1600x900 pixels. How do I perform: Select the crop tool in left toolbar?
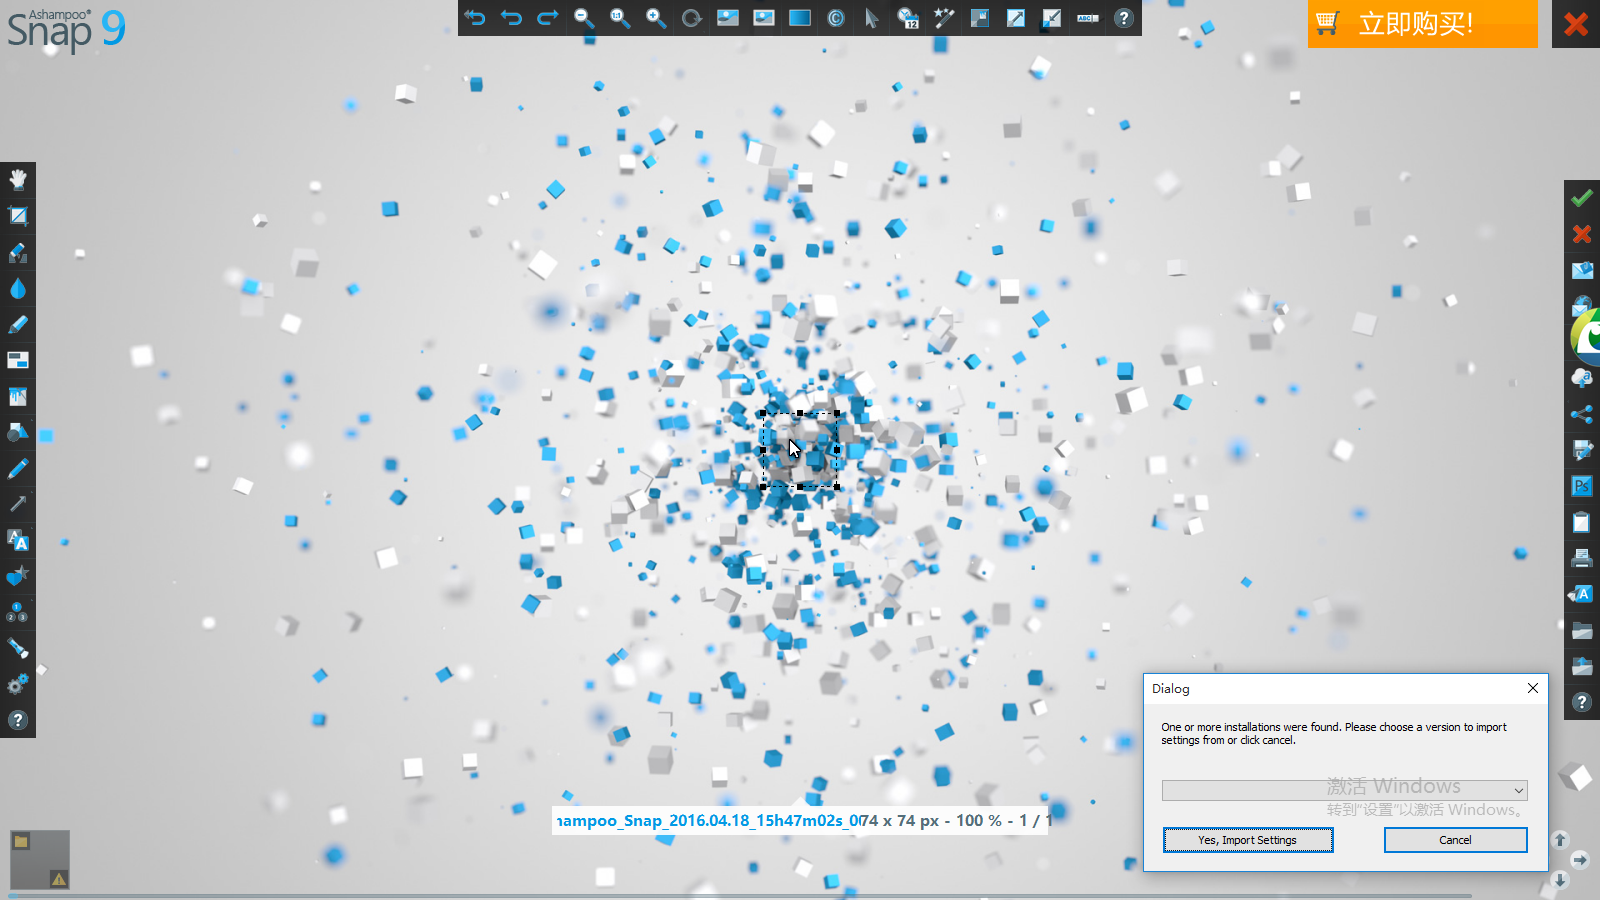coord(18,216)
